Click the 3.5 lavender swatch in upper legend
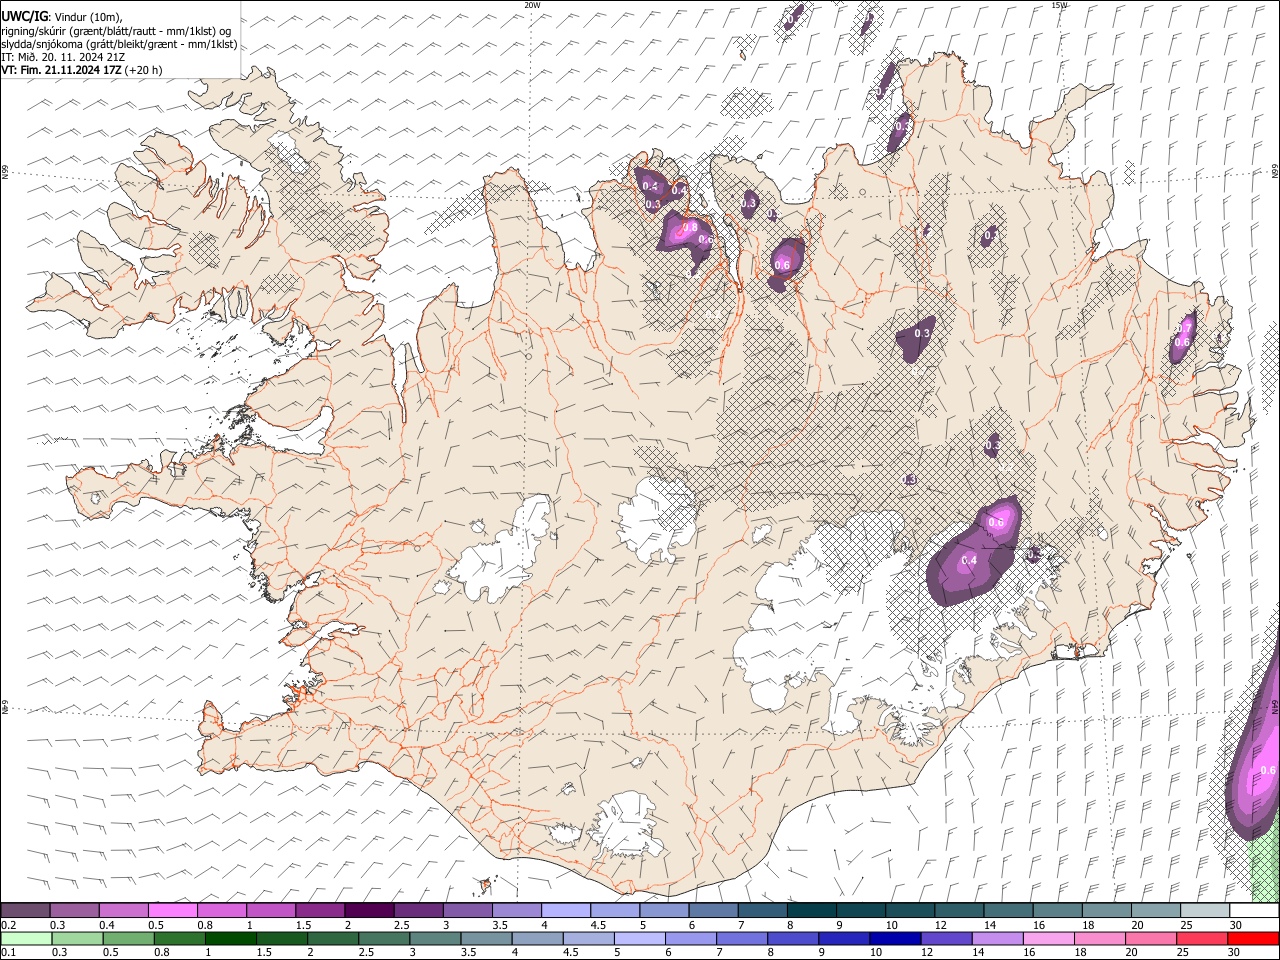1280x960 pixels. [517, 910]
